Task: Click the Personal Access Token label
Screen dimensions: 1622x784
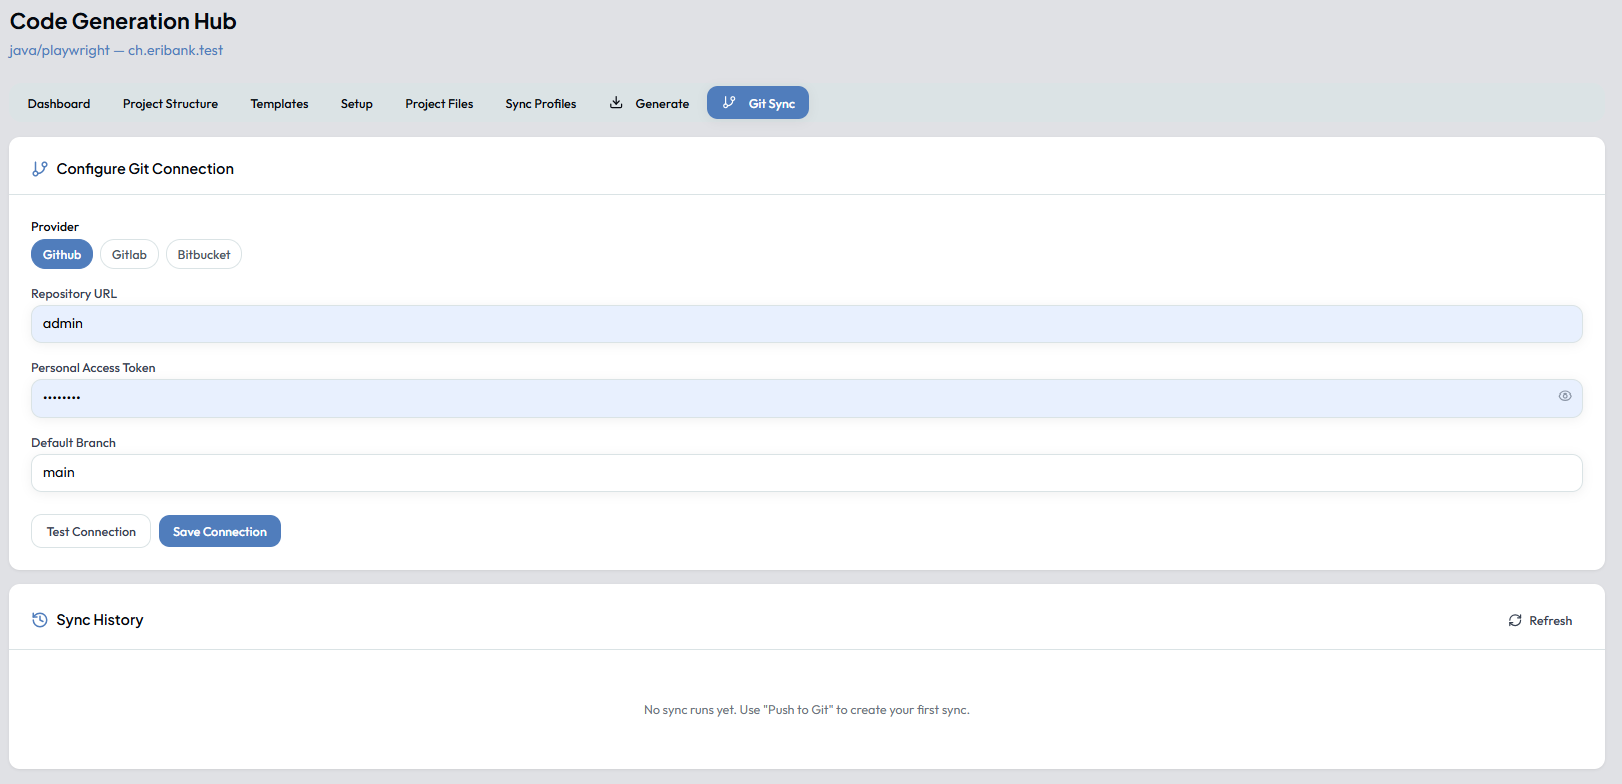Action: [93, 368]
